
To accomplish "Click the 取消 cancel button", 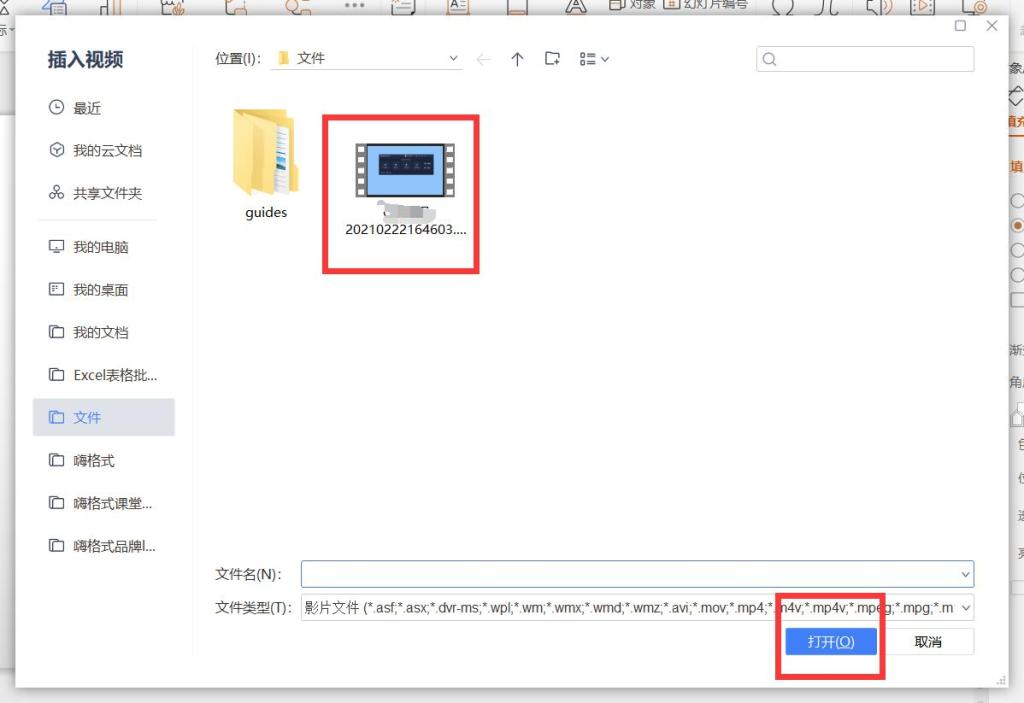I will [x=931, y=641].
